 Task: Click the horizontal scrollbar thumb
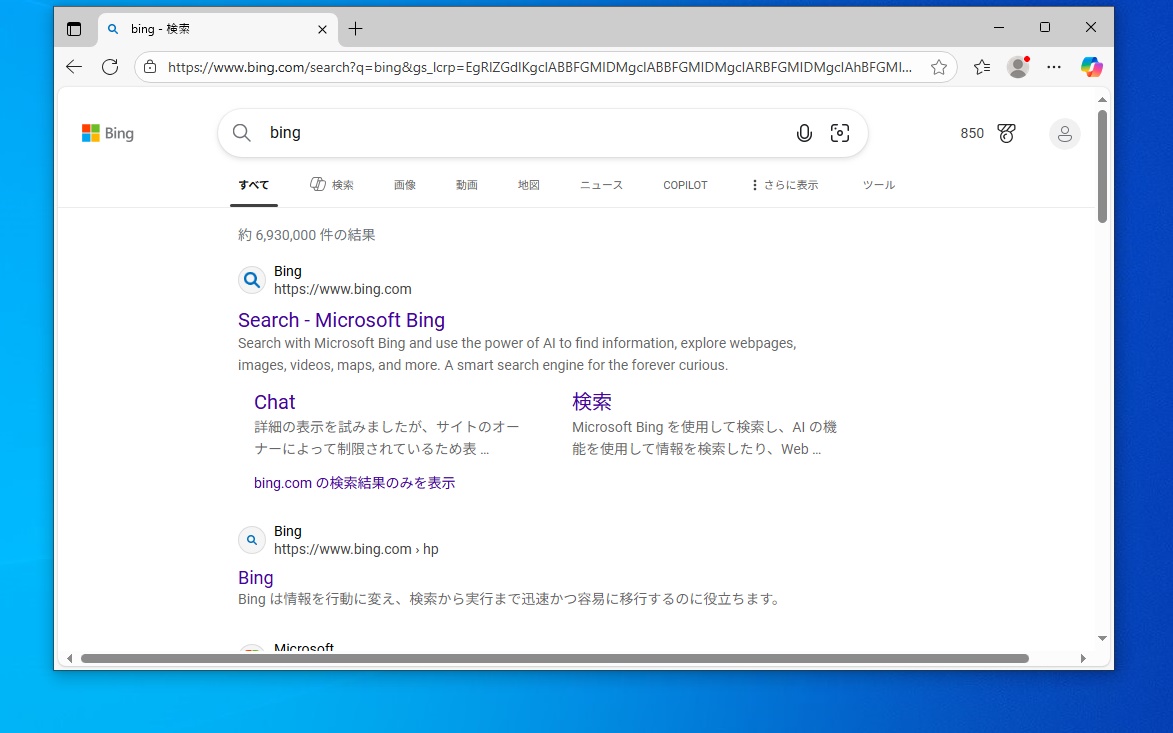(x=554, y=658)
